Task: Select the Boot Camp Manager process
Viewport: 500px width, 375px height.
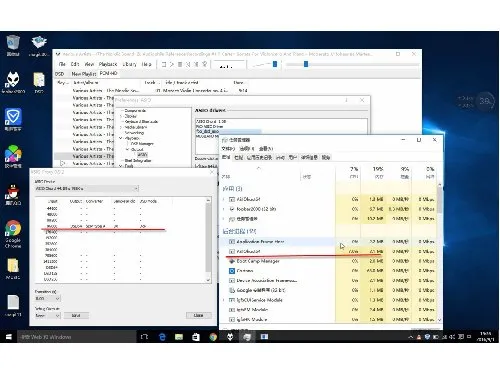Action: pyautogui.click(x=328, y=261)
